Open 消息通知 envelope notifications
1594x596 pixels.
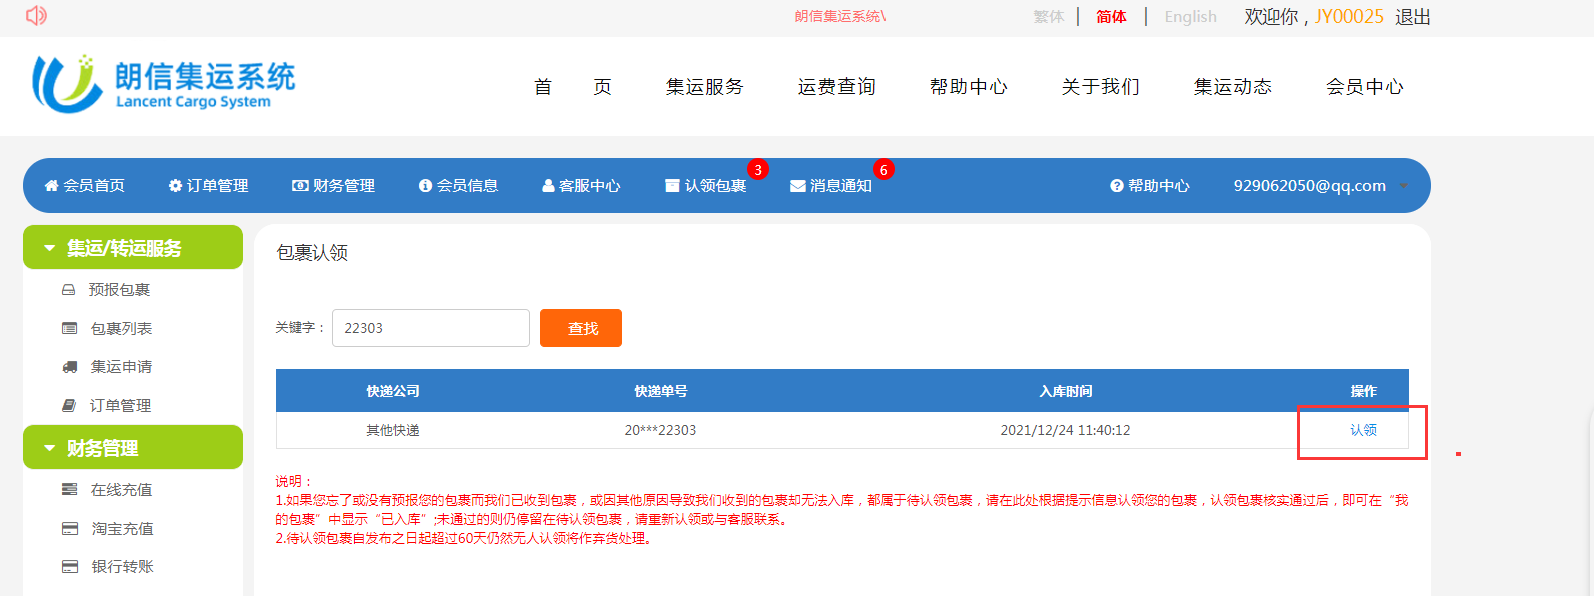[x=831, y=186]
